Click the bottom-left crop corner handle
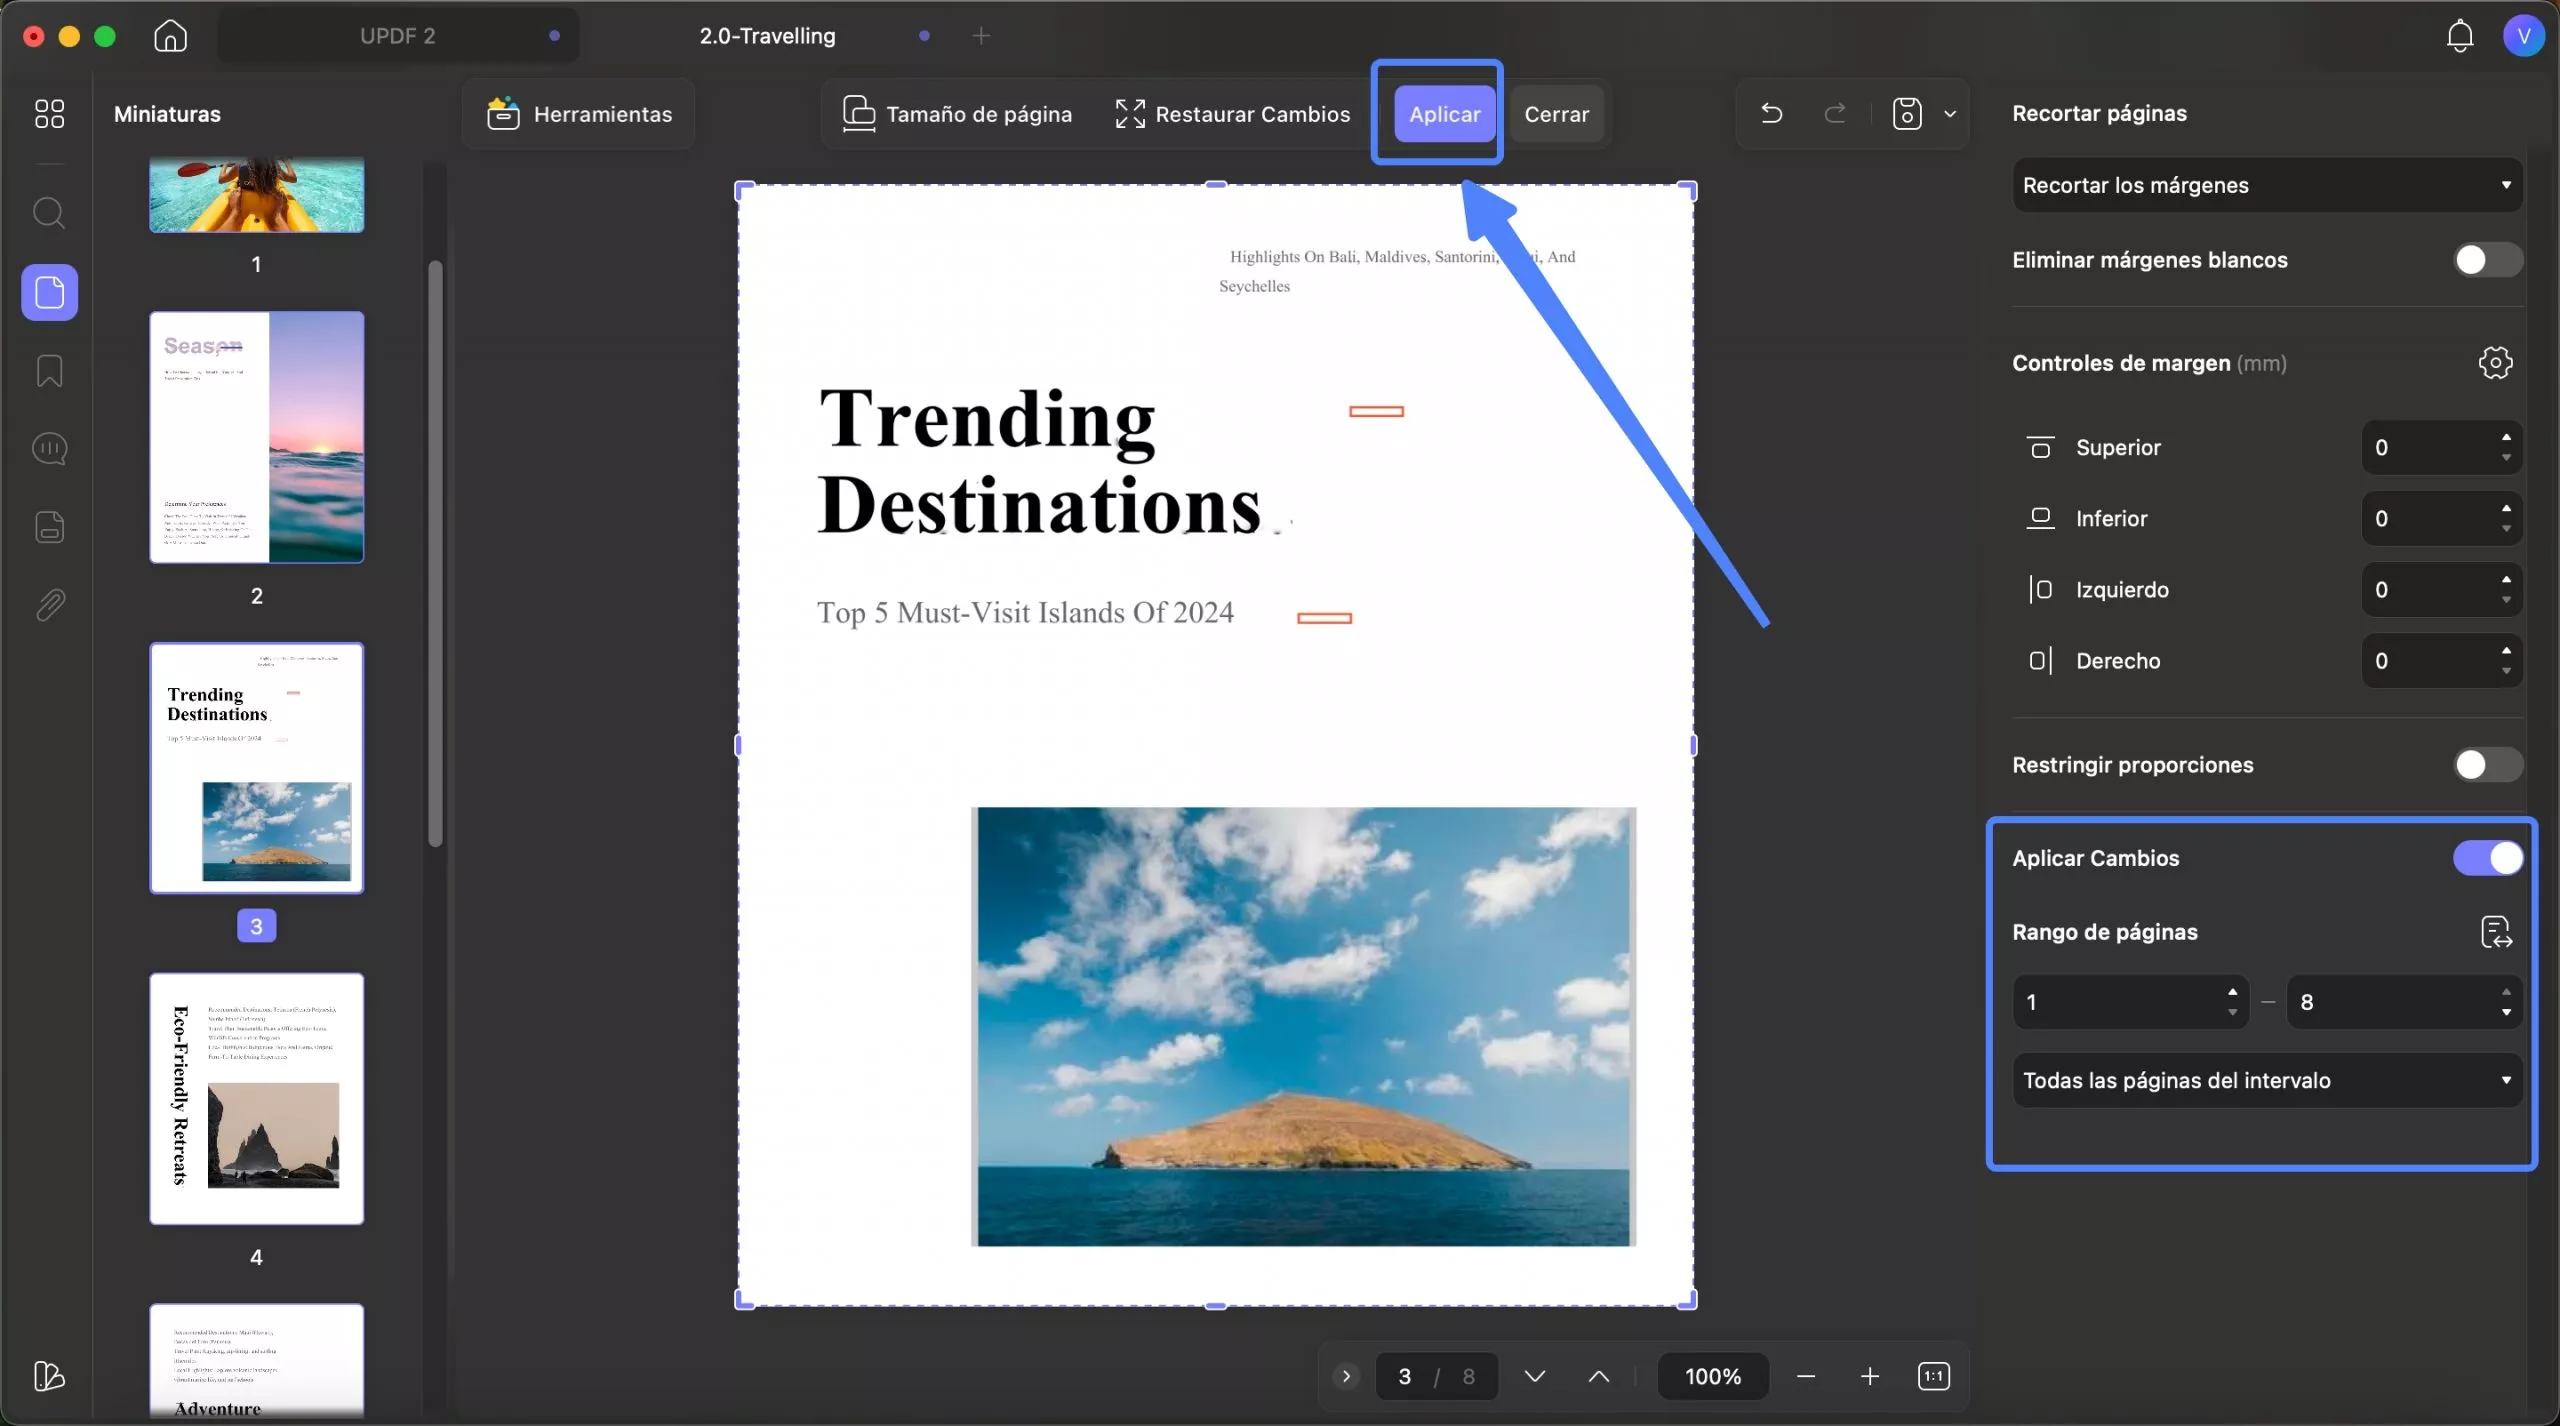 point(742,1301)
